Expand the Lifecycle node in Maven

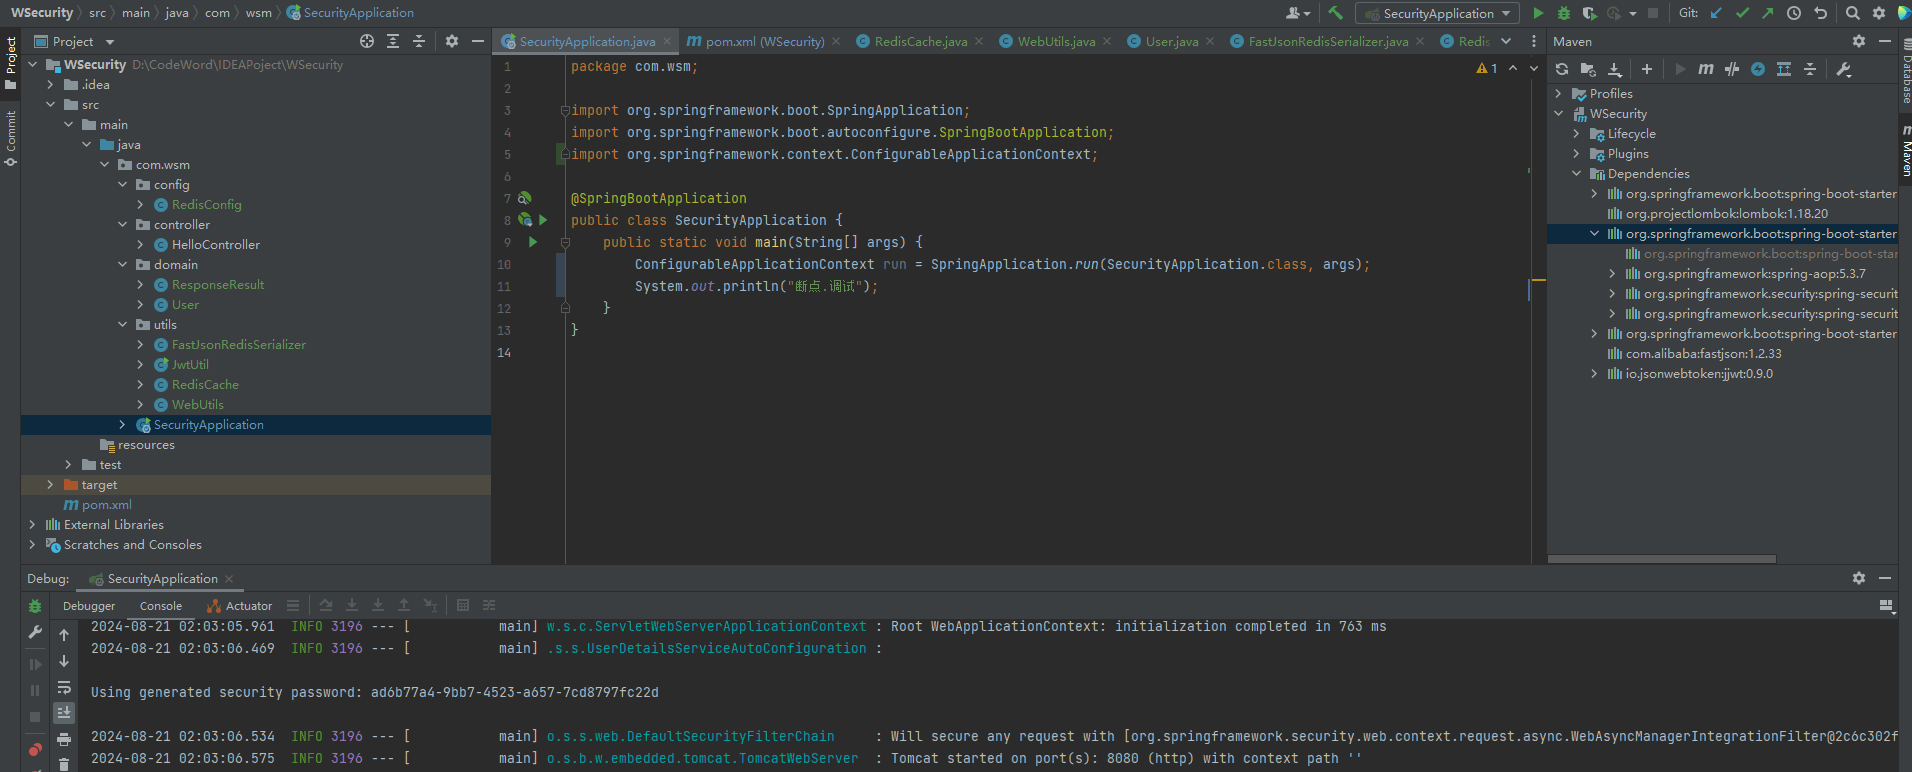point(1577,134)
